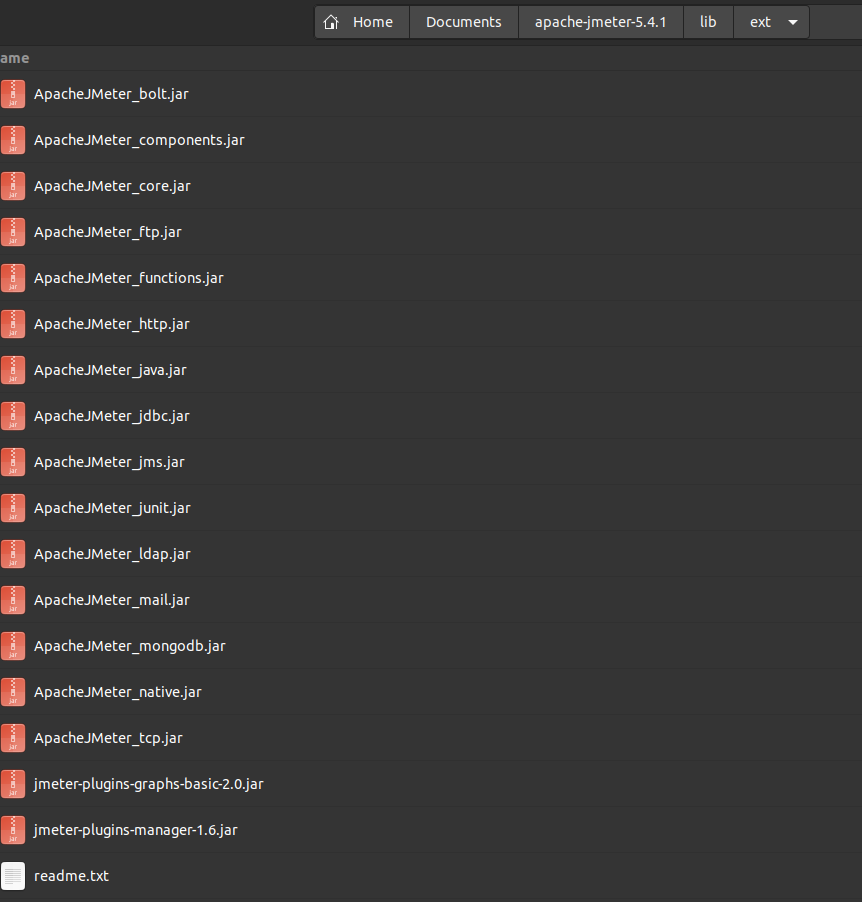This screenshot has width=862, height=902.
Task: Click the ApacheJMeter_core.jar archive icon
Action: click(x=13, y=186)
